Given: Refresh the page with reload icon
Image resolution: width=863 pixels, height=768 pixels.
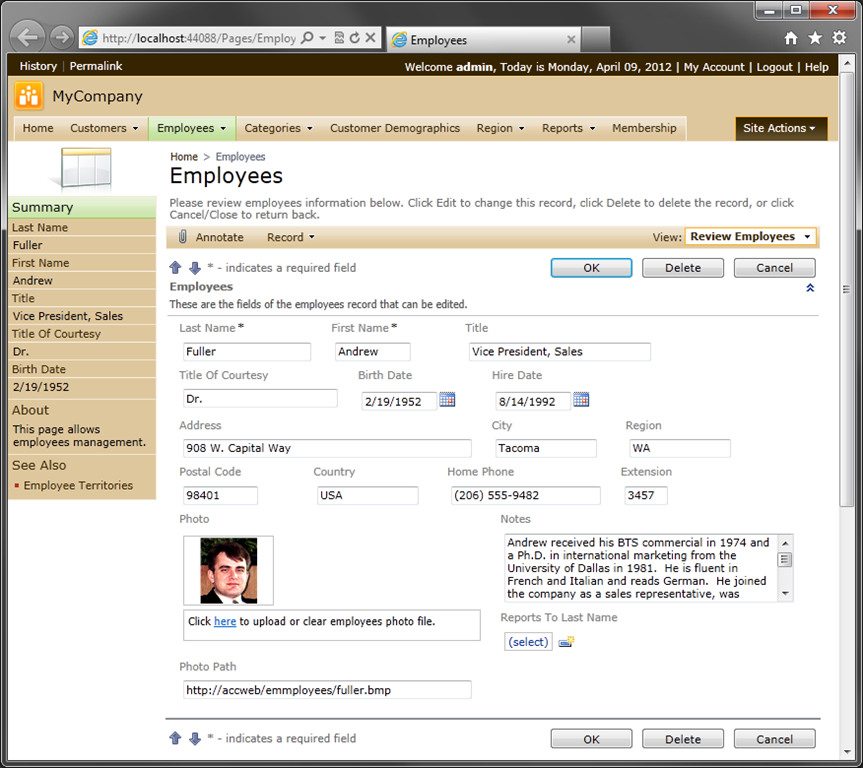Looking at the screenshot, I should (355, 37).
